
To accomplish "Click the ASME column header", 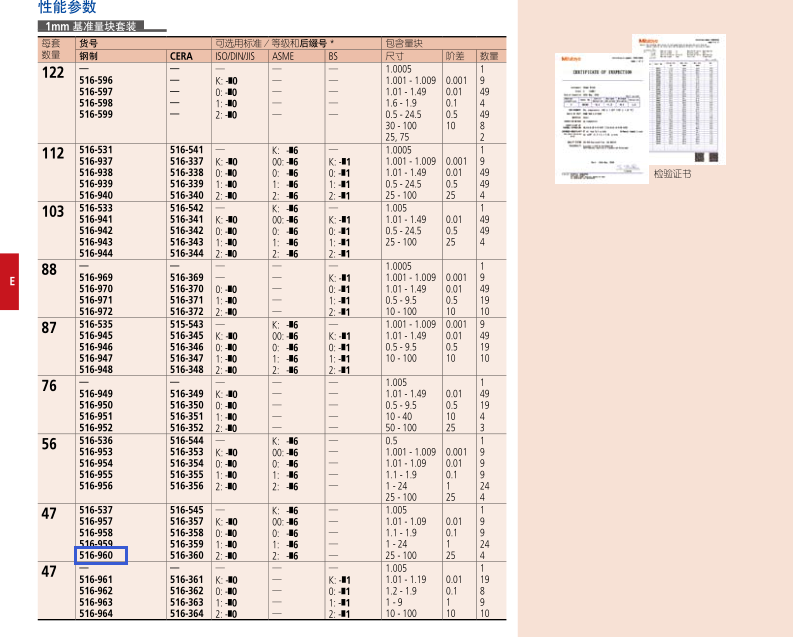I will 283,56.
